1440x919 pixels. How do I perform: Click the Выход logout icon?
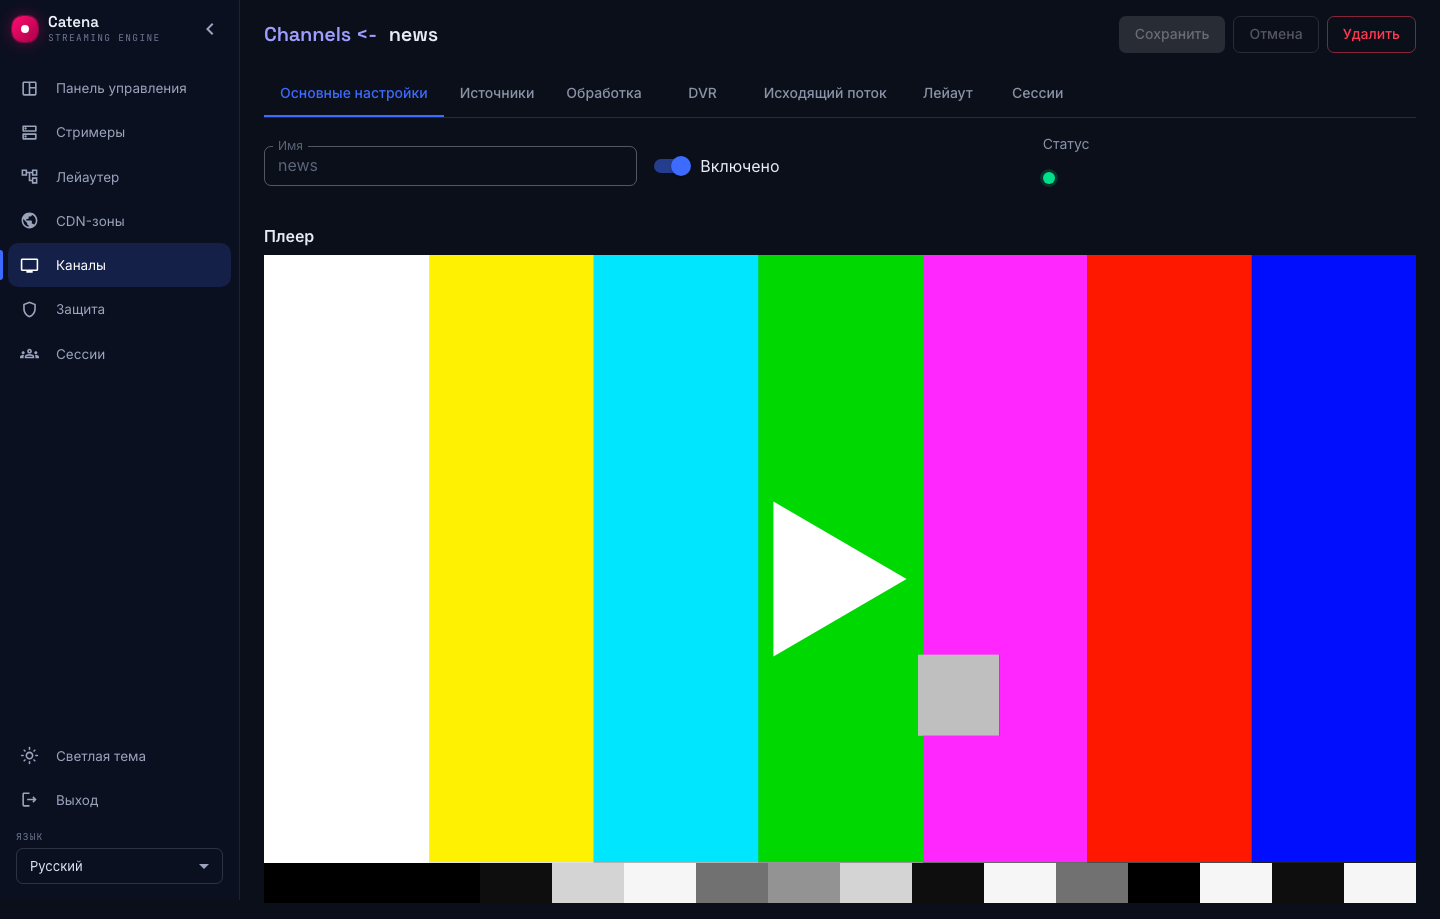(30, 800)
